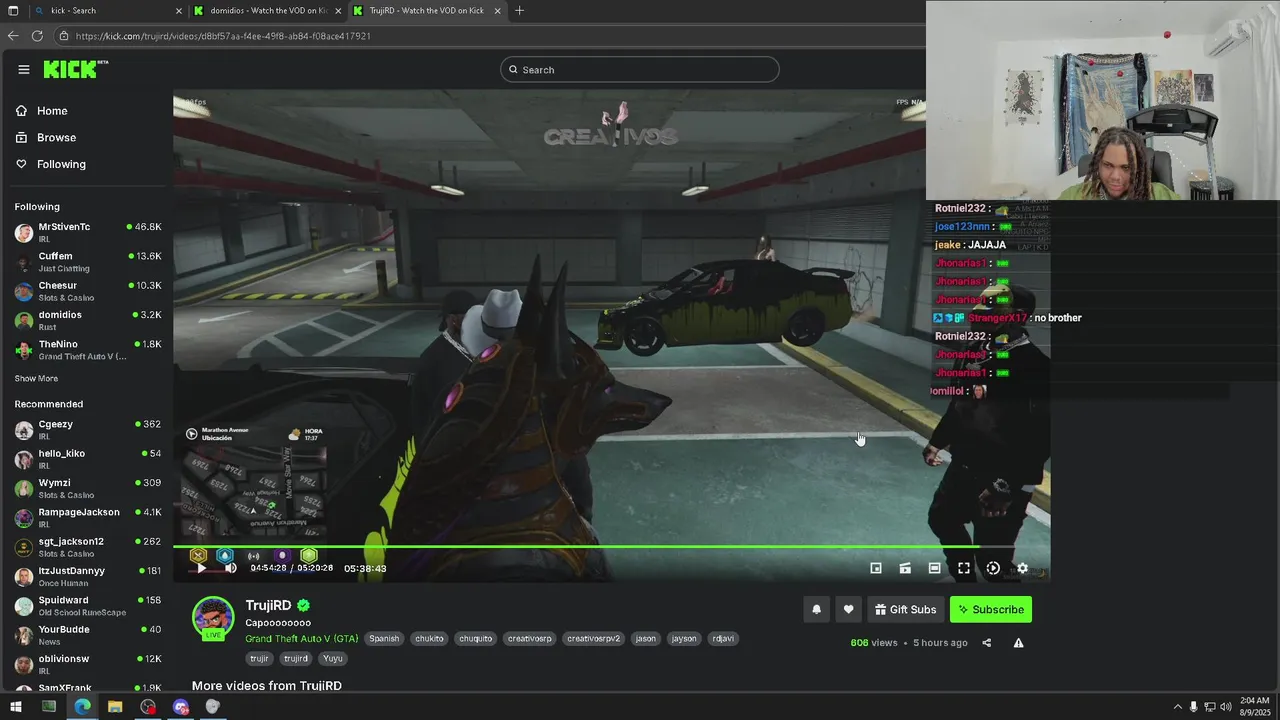Open a new browser tab
The height and width of the screenshot is (720, 1280).
pos(519,11)
